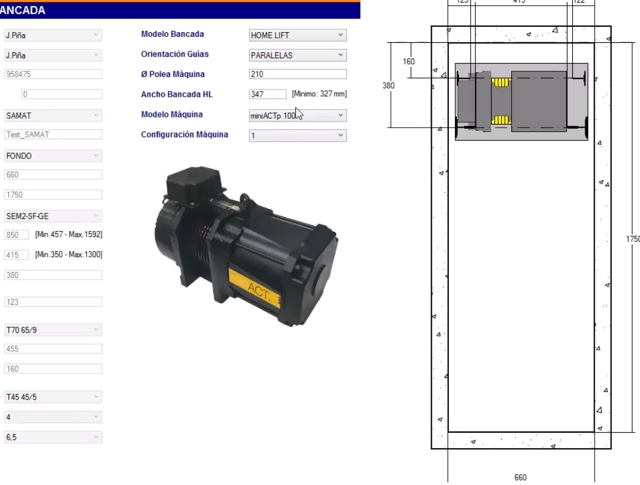Click the field containing 415

click(x=16, y=255)
